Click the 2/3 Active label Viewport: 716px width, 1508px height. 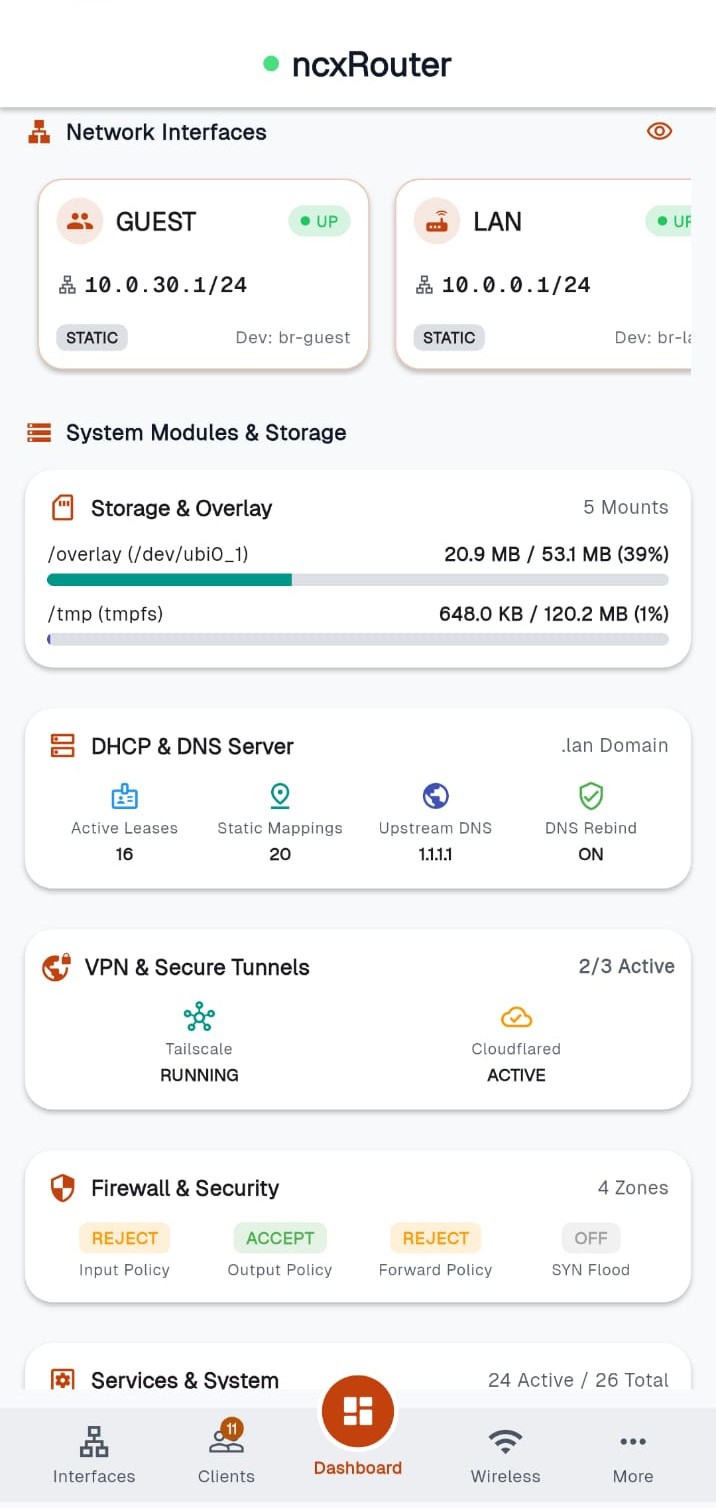coord(626,966)
